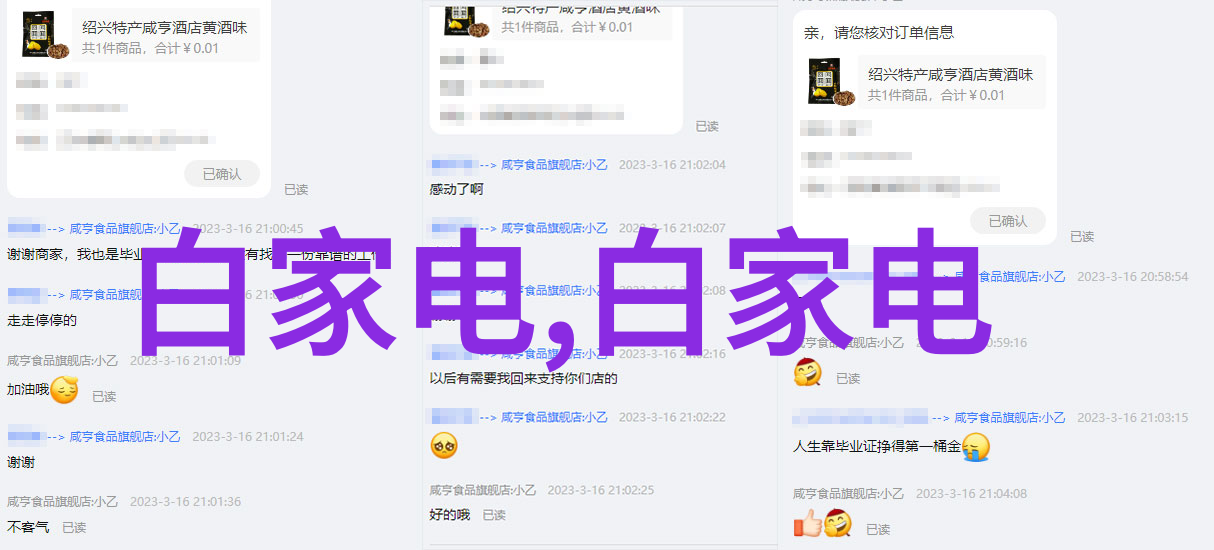The height and width of the screenshot is (550, 1214).
Task: Click 咸亨食品旗舰店:小乙 sender at 21:01:24
Action: pyautogui.click(x=127, y=437)
